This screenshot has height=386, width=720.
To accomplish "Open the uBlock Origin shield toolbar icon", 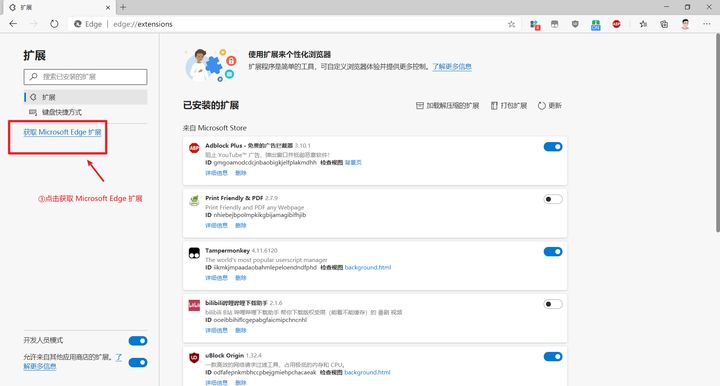I will [x=575, y=24].
